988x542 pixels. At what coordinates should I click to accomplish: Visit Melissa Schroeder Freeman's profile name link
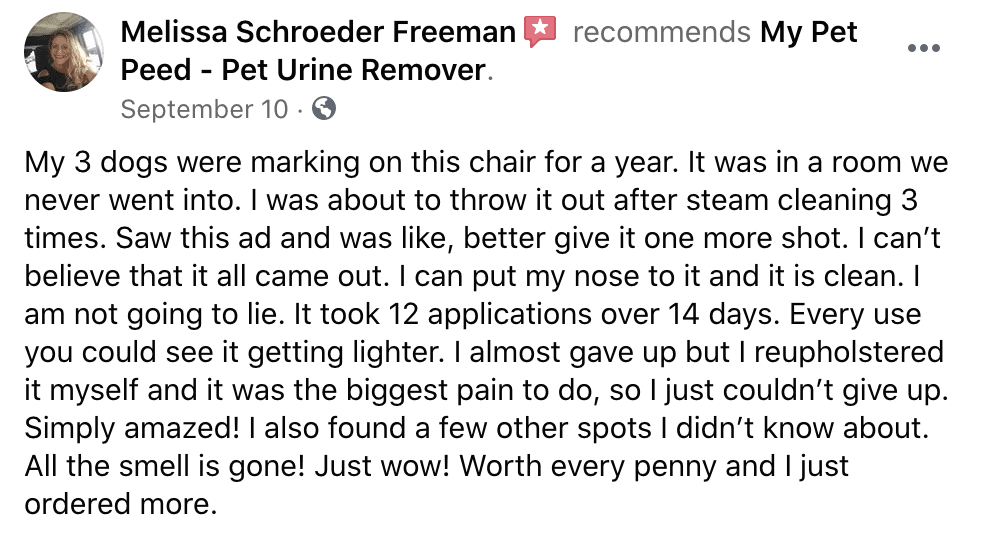pos(318,32)
